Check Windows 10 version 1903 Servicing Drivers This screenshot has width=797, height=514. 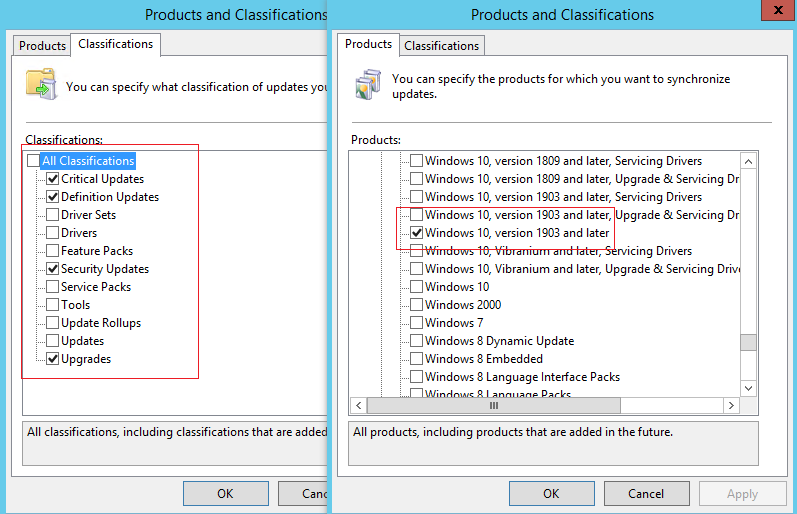click(416, 197)
